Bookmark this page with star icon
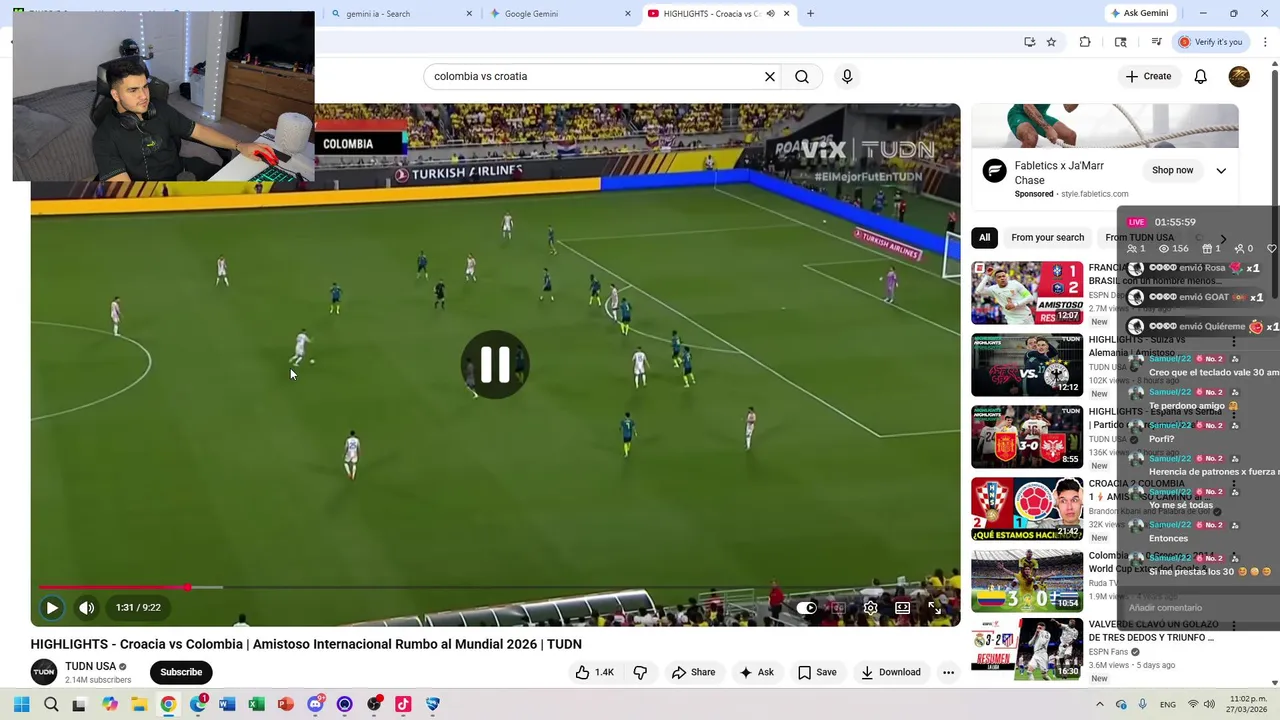 (x=1051, y=42)
